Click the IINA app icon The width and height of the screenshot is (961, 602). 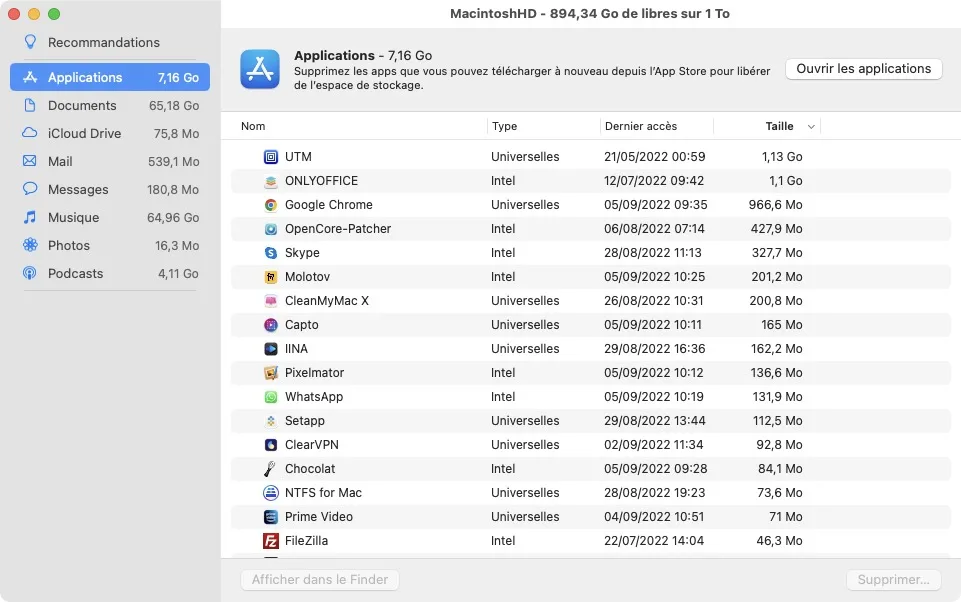pos(270,349)
